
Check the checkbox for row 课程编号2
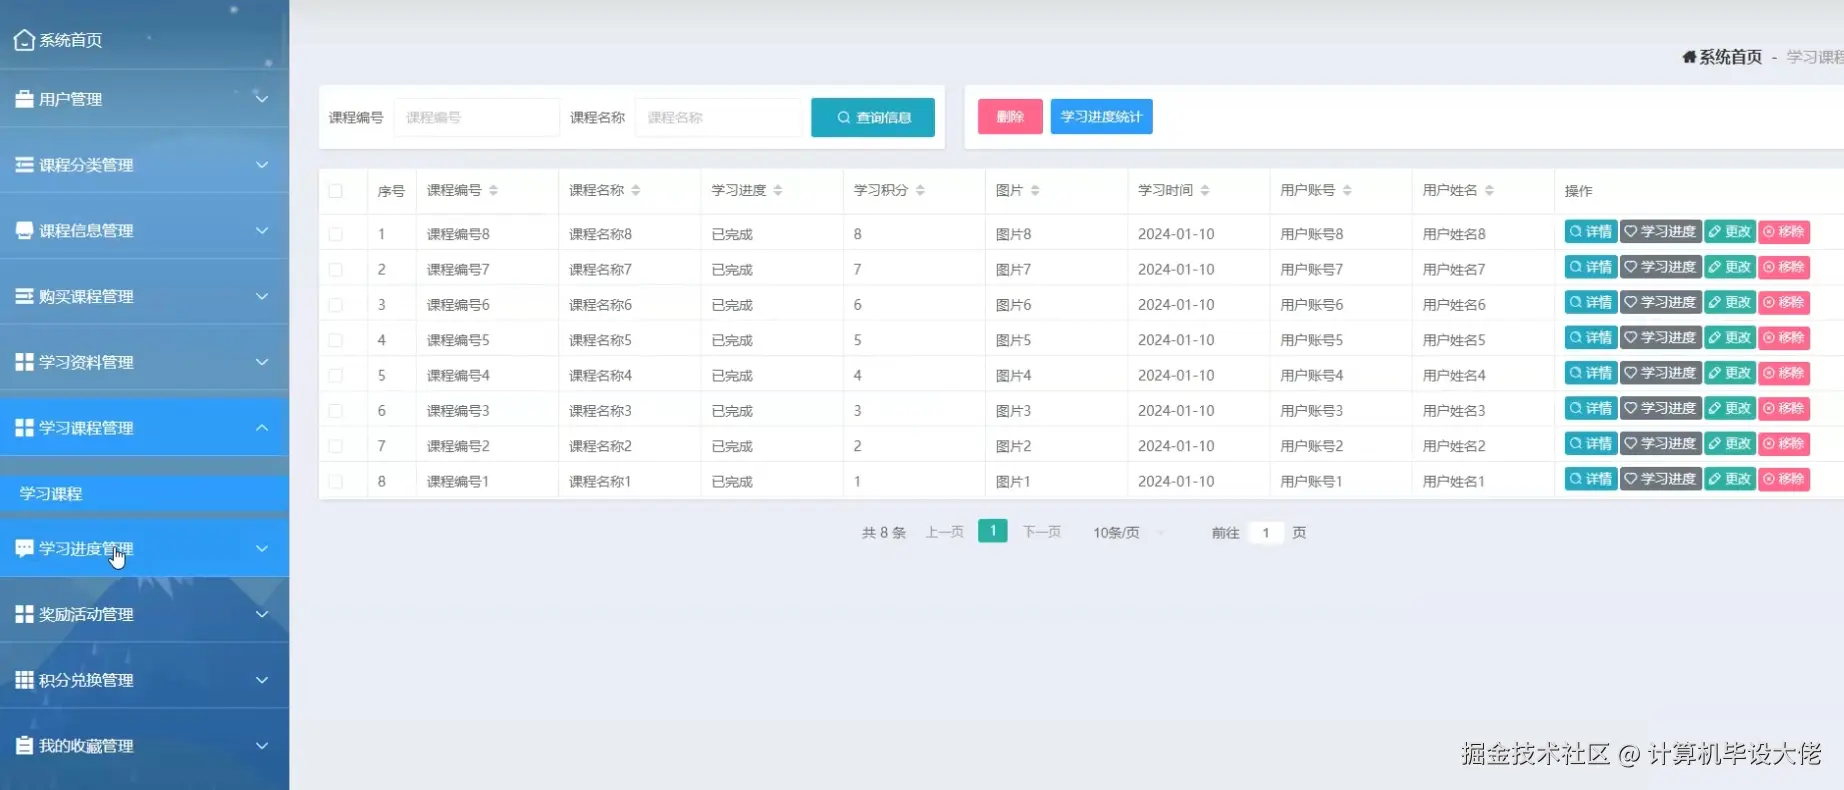click(336, 446)
